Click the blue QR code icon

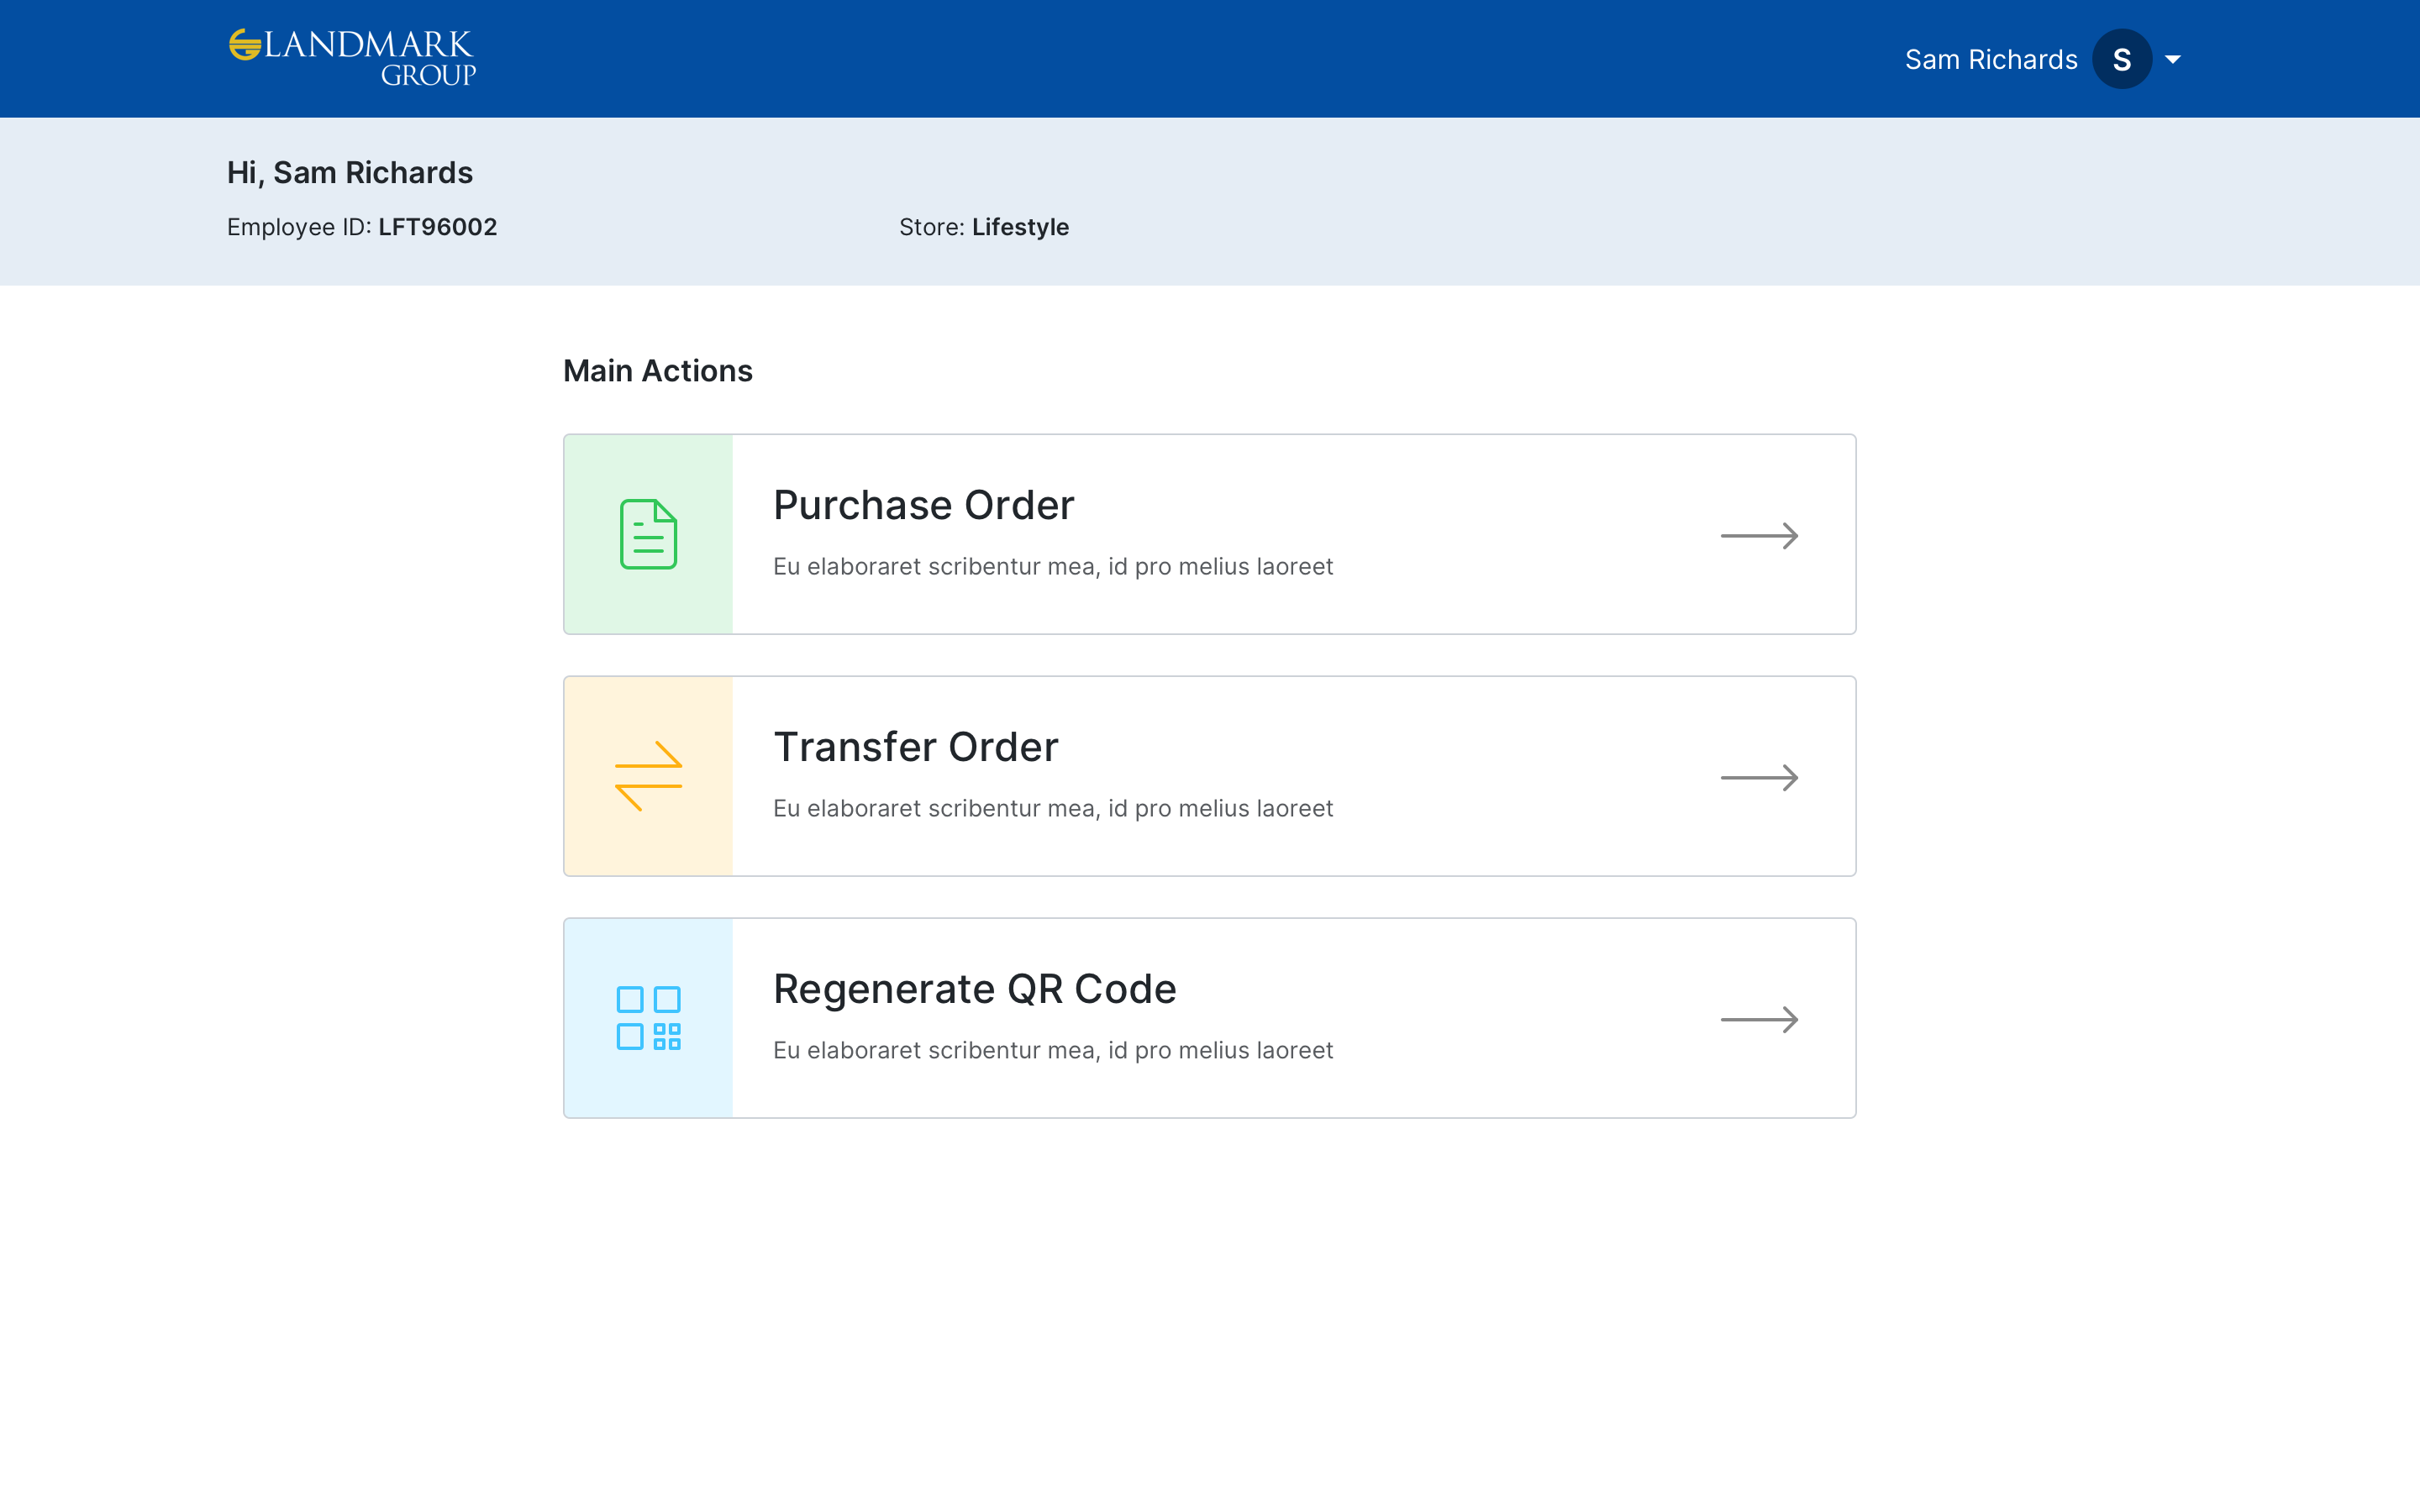[x=648, y=1018]
